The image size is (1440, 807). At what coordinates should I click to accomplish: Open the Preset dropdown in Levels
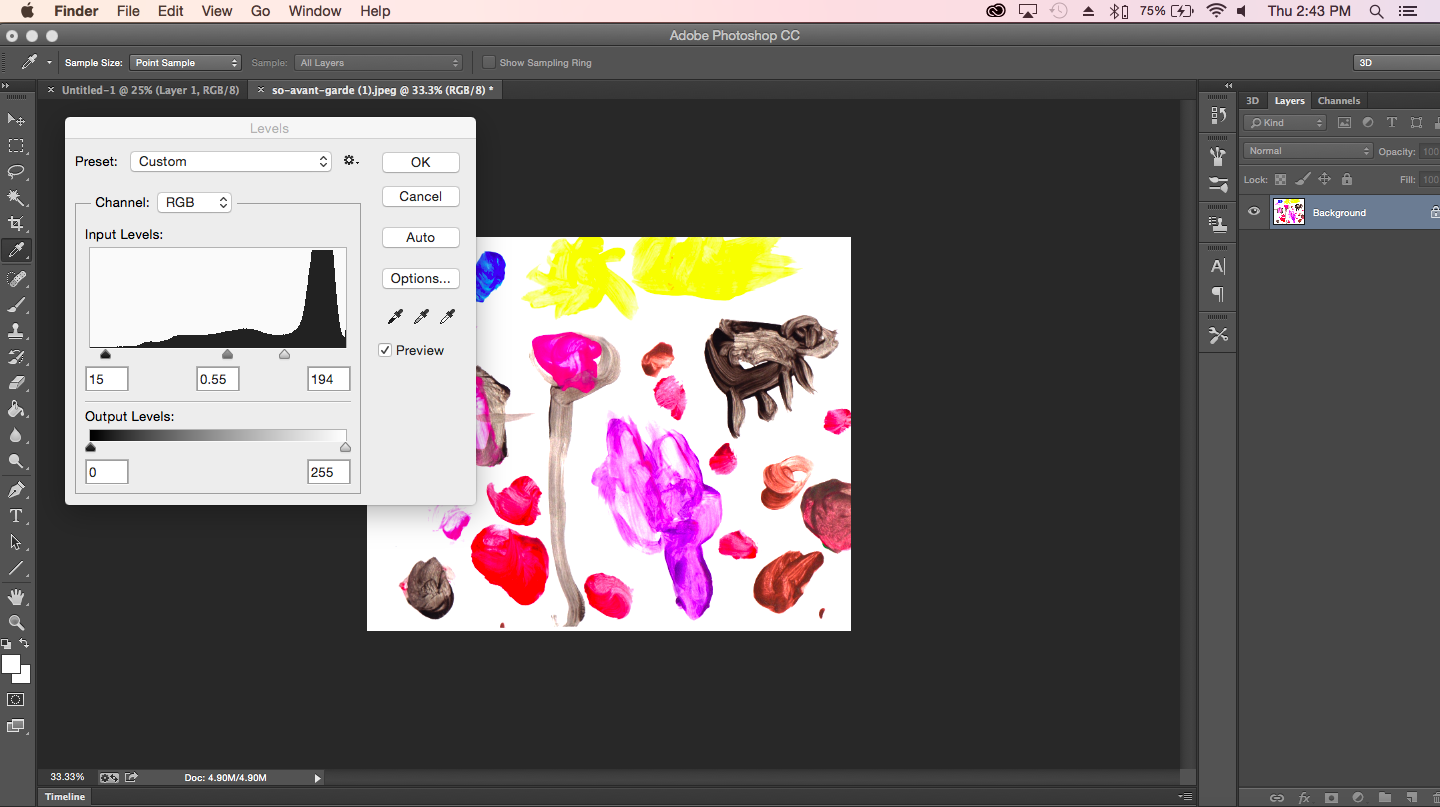point(231,161)
